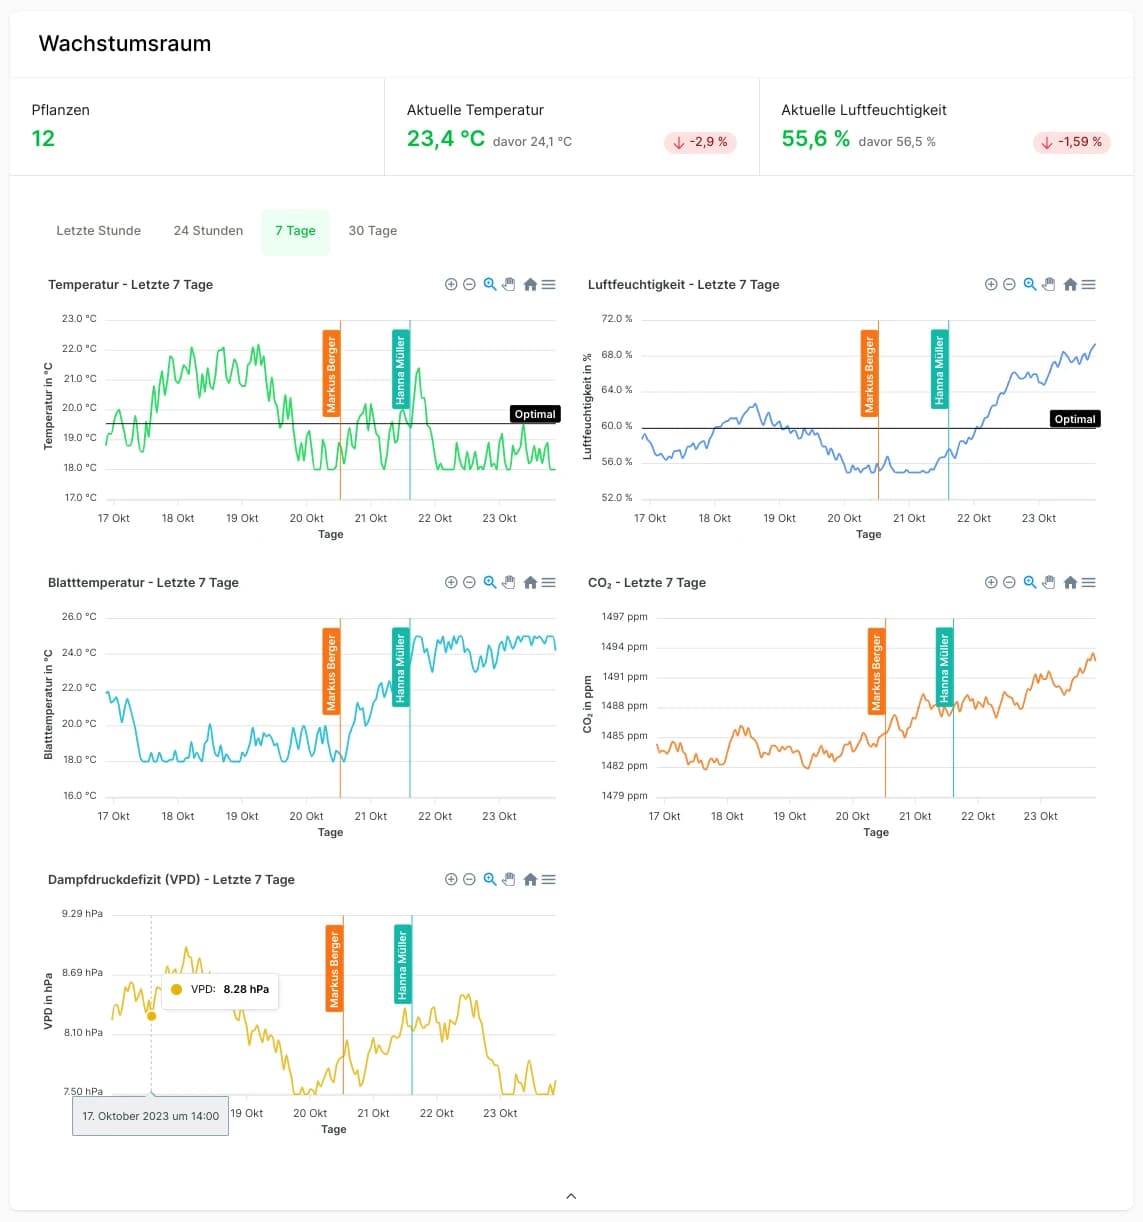Click zoom-in icon on VPD chart
1143x1222 pixels.
(451, 880)
